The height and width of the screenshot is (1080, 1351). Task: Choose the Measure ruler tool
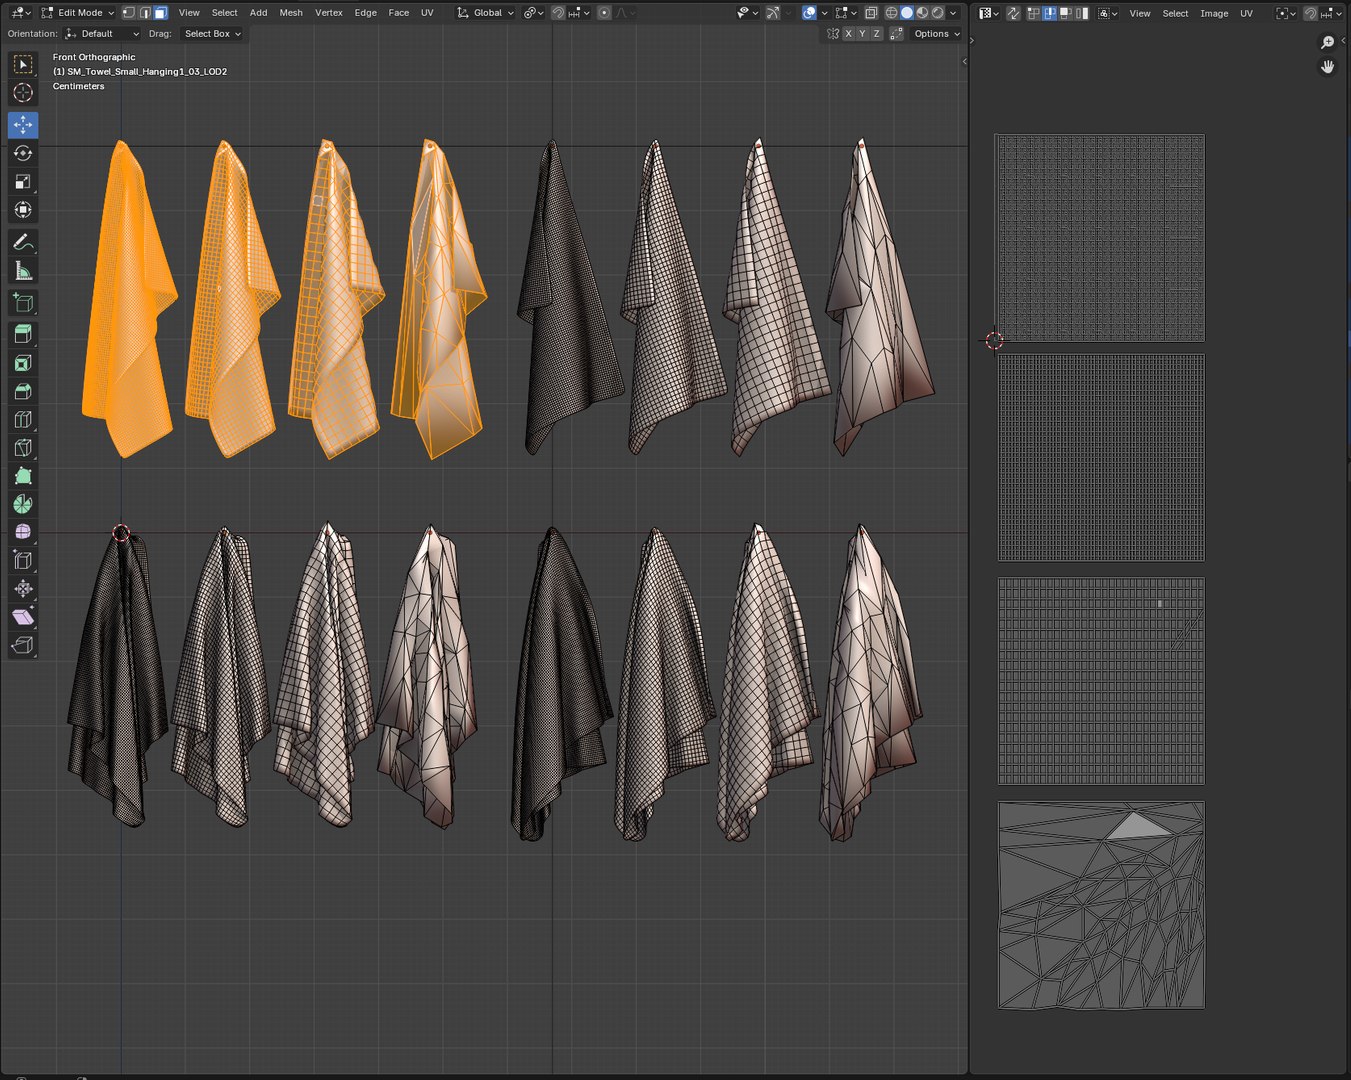click(23, 271)
